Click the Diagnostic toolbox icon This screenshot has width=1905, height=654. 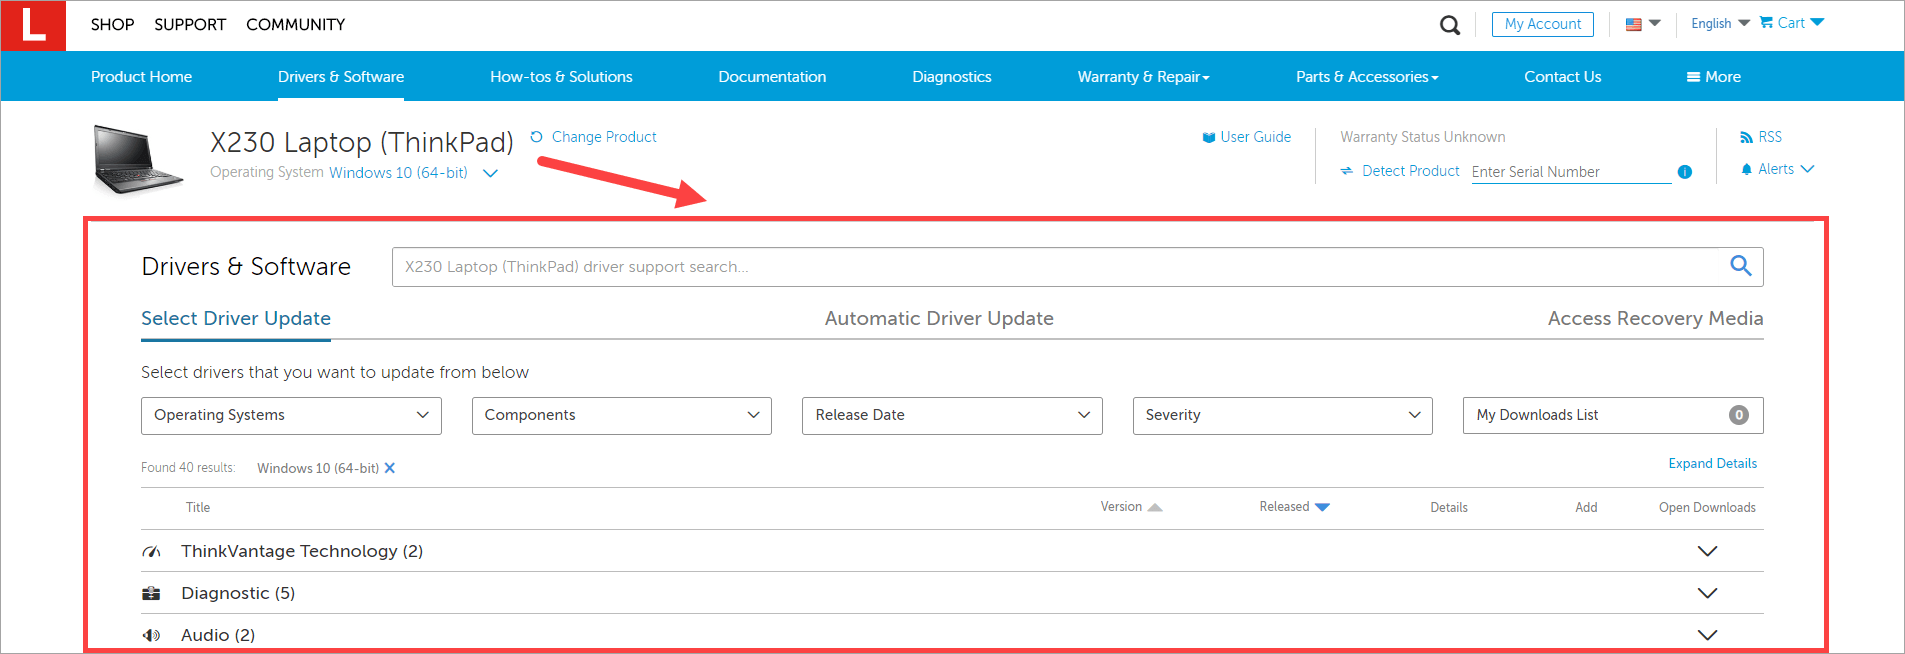[x=151, y=594]
